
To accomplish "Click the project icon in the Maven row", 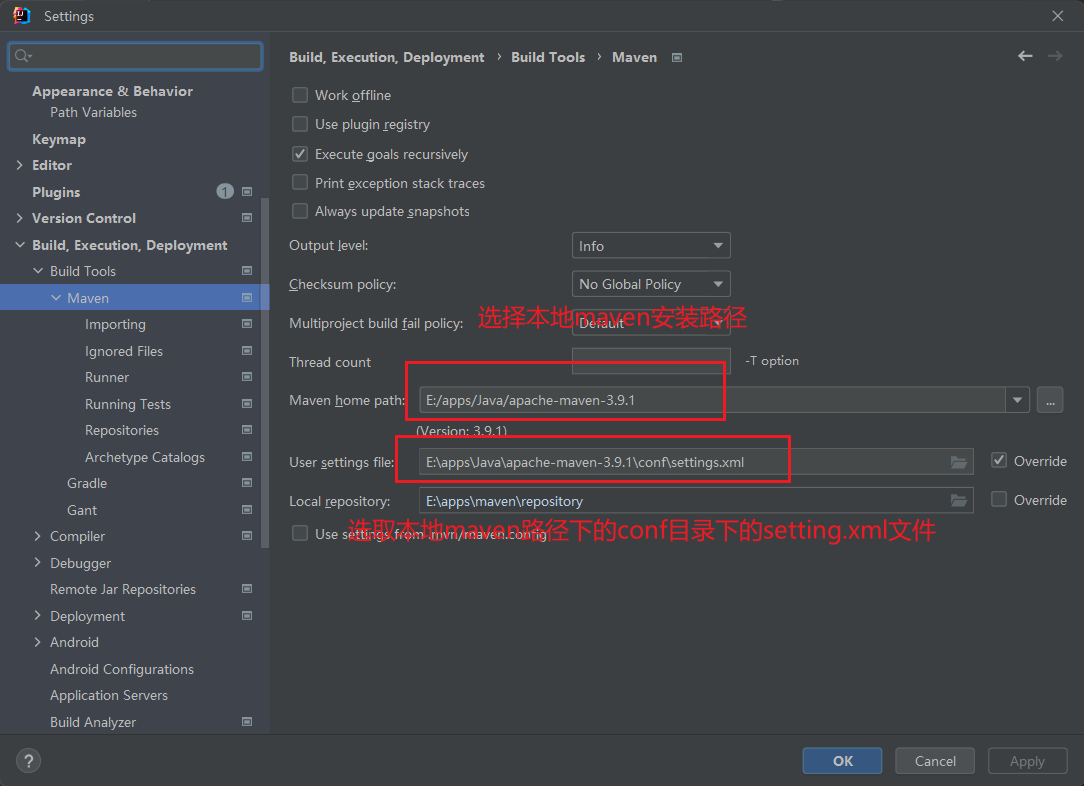I will point(247,298).
